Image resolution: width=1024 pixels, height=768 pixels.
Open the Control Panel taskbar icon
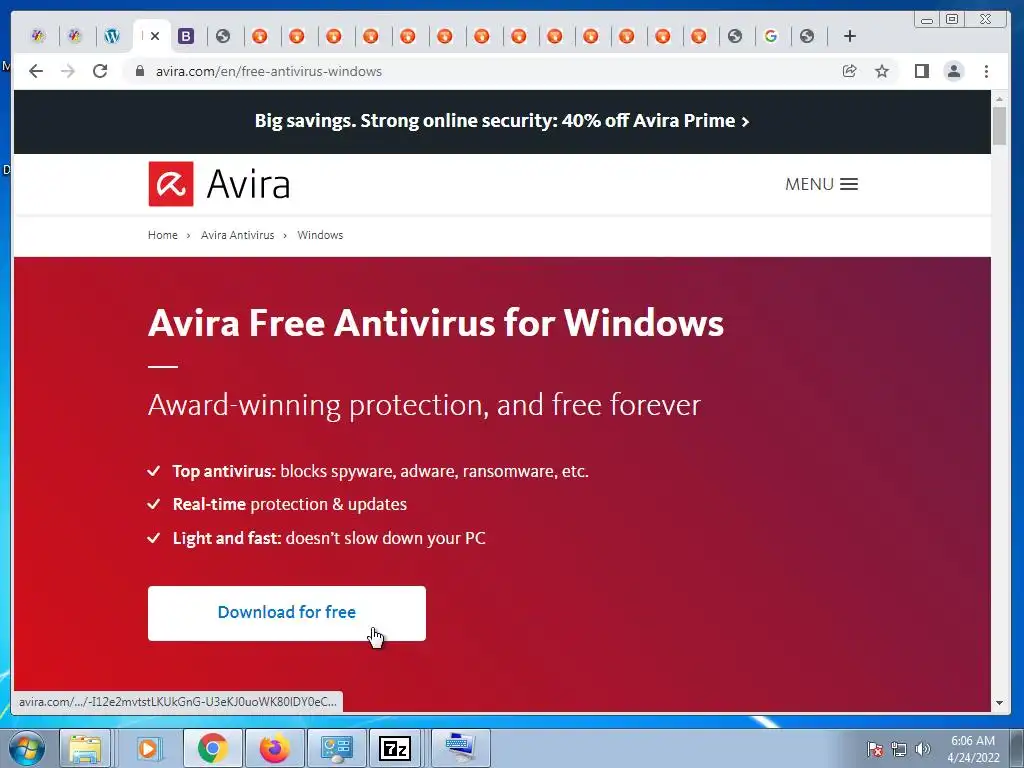point(337,748)
